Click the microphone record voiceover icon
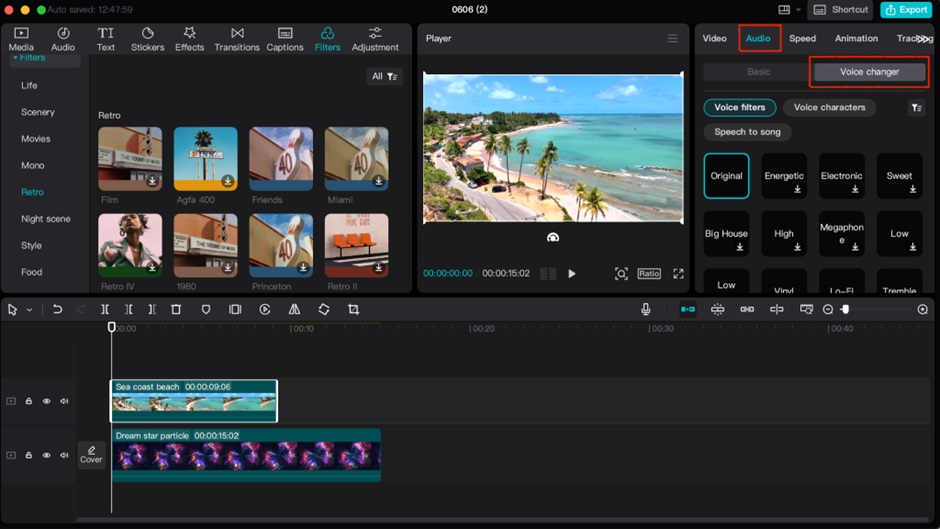Viewport: 940px width, 529px height. (x=646, y=310)
